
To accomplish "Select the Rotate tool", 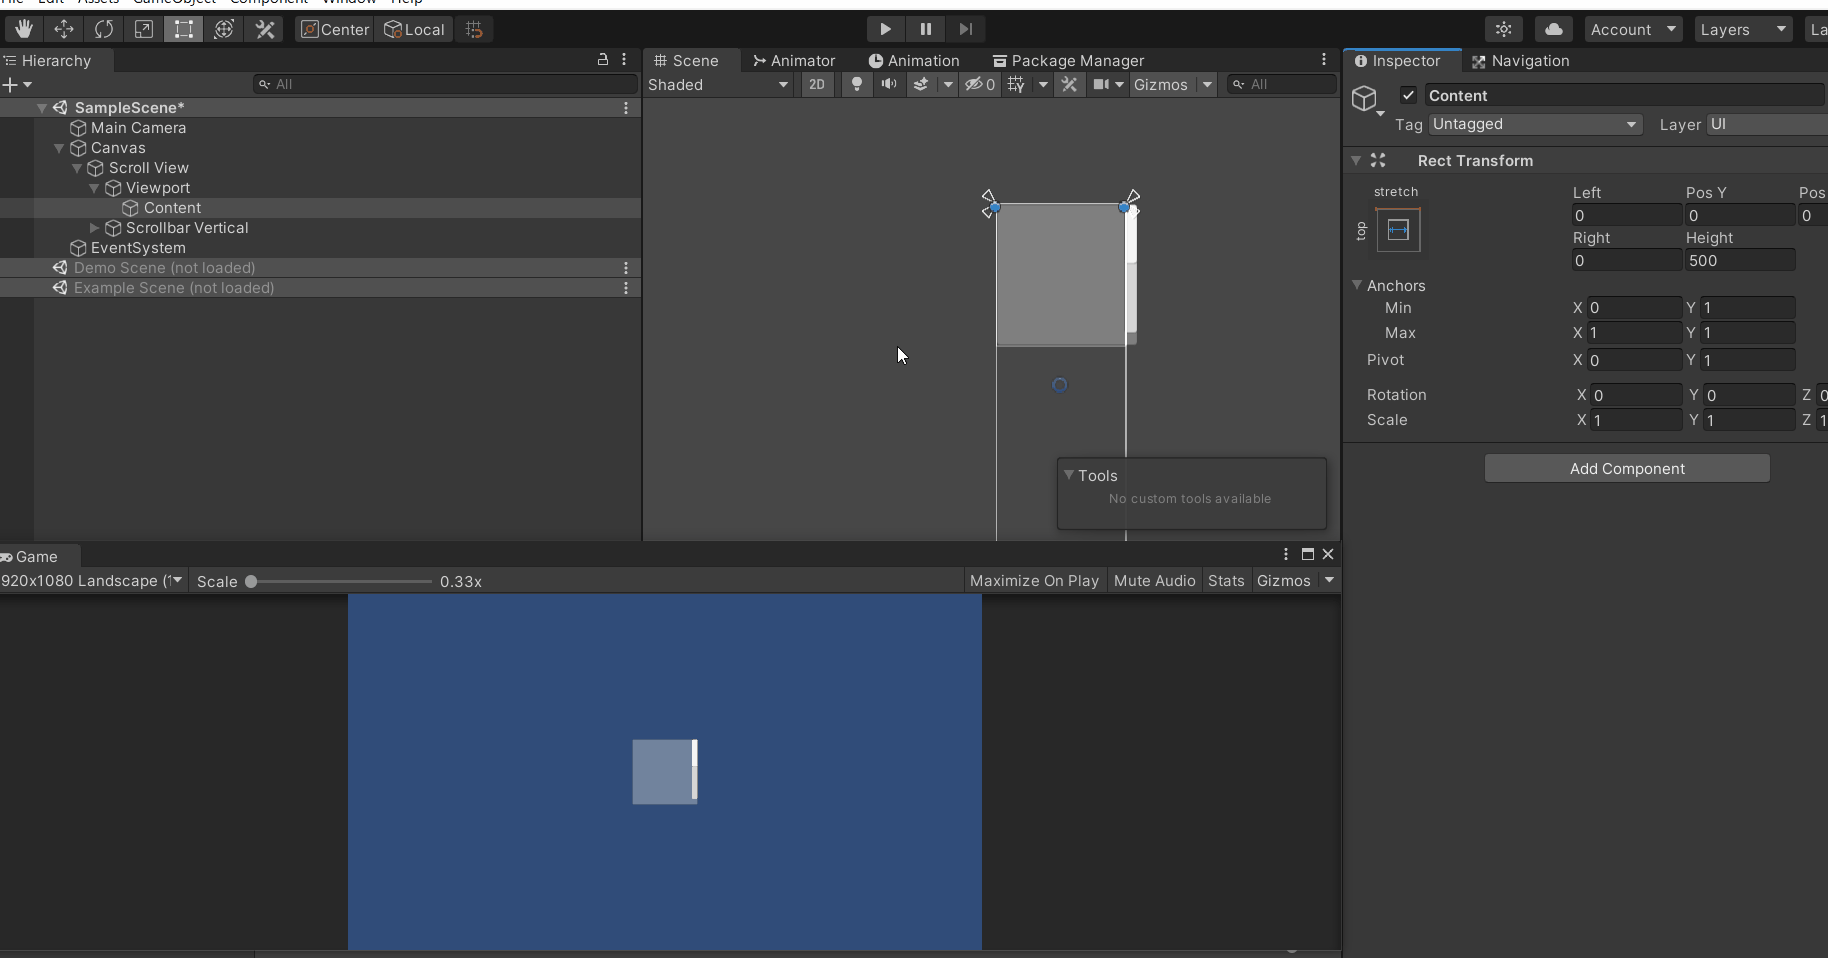I will [104, 29].
